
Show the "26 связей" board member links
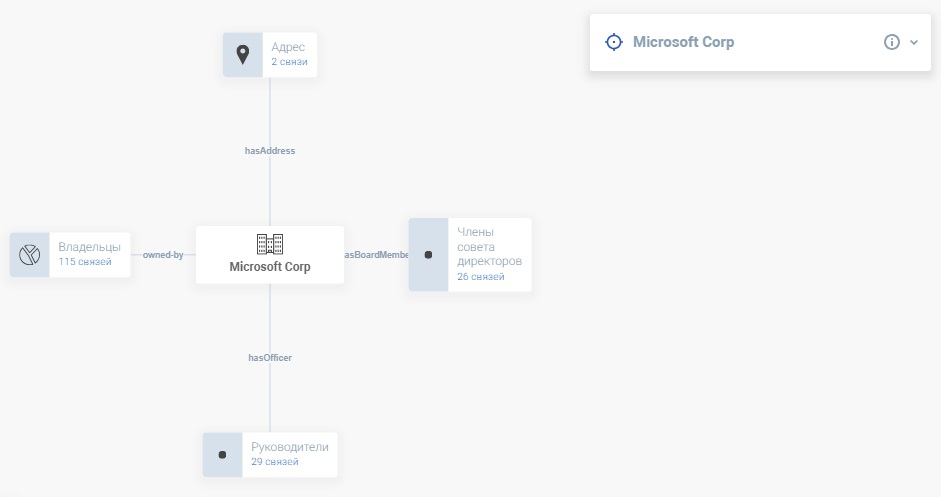coord(481,276)
